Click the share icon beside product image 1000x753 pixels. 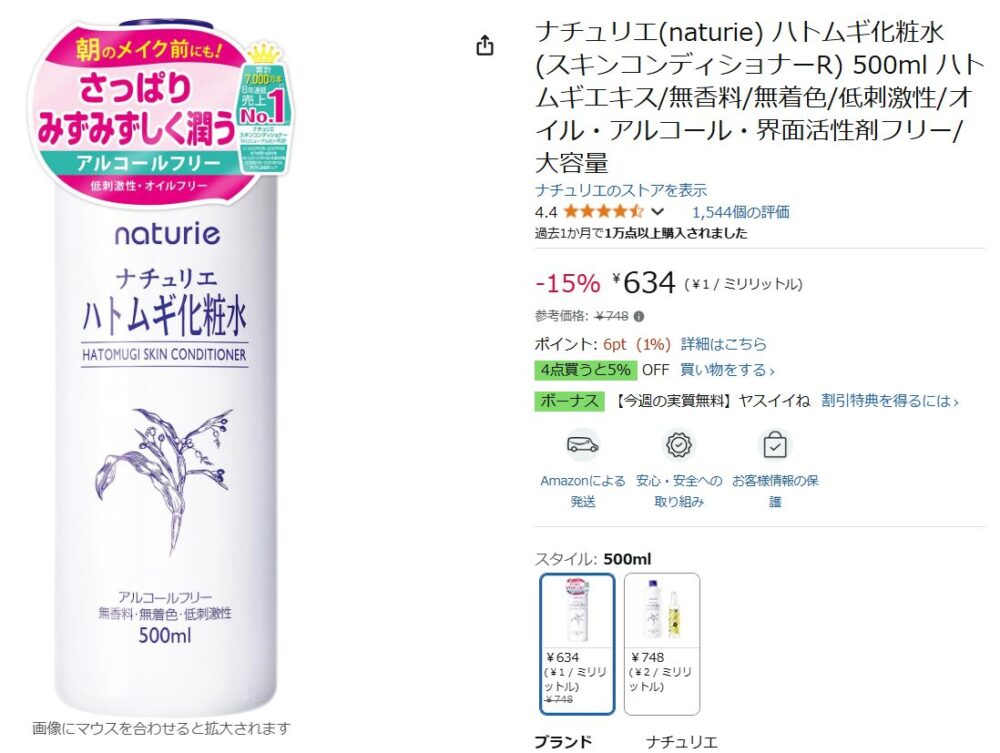485,46
